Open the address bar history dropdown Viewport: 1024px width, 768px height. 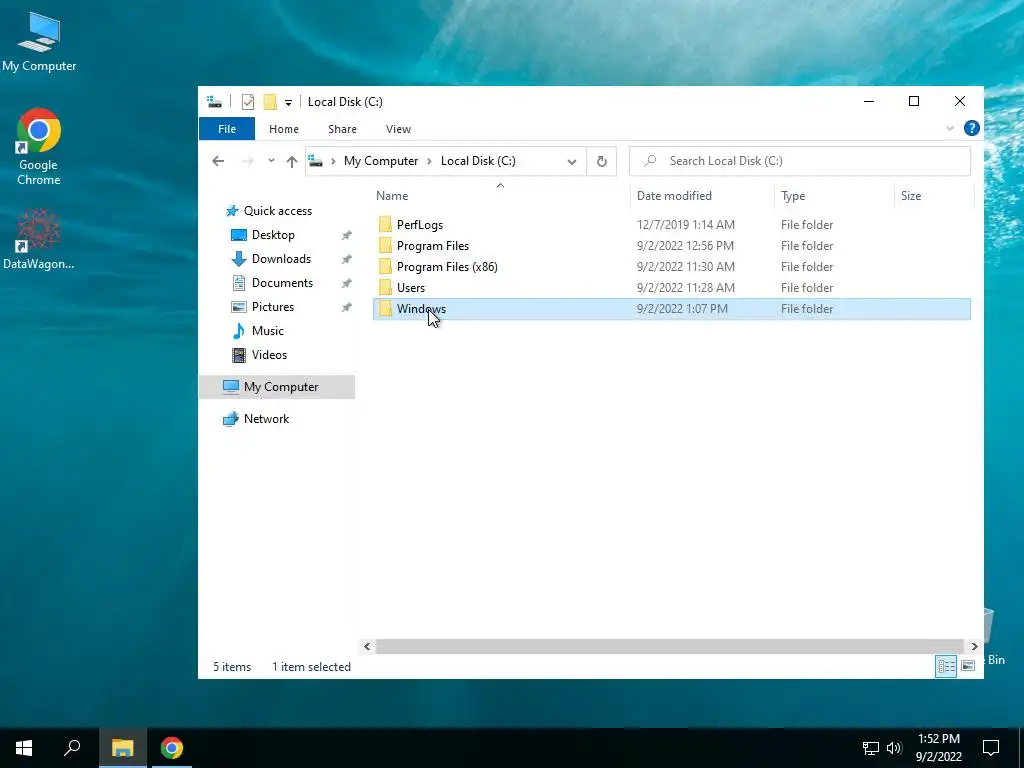(571, 161)
